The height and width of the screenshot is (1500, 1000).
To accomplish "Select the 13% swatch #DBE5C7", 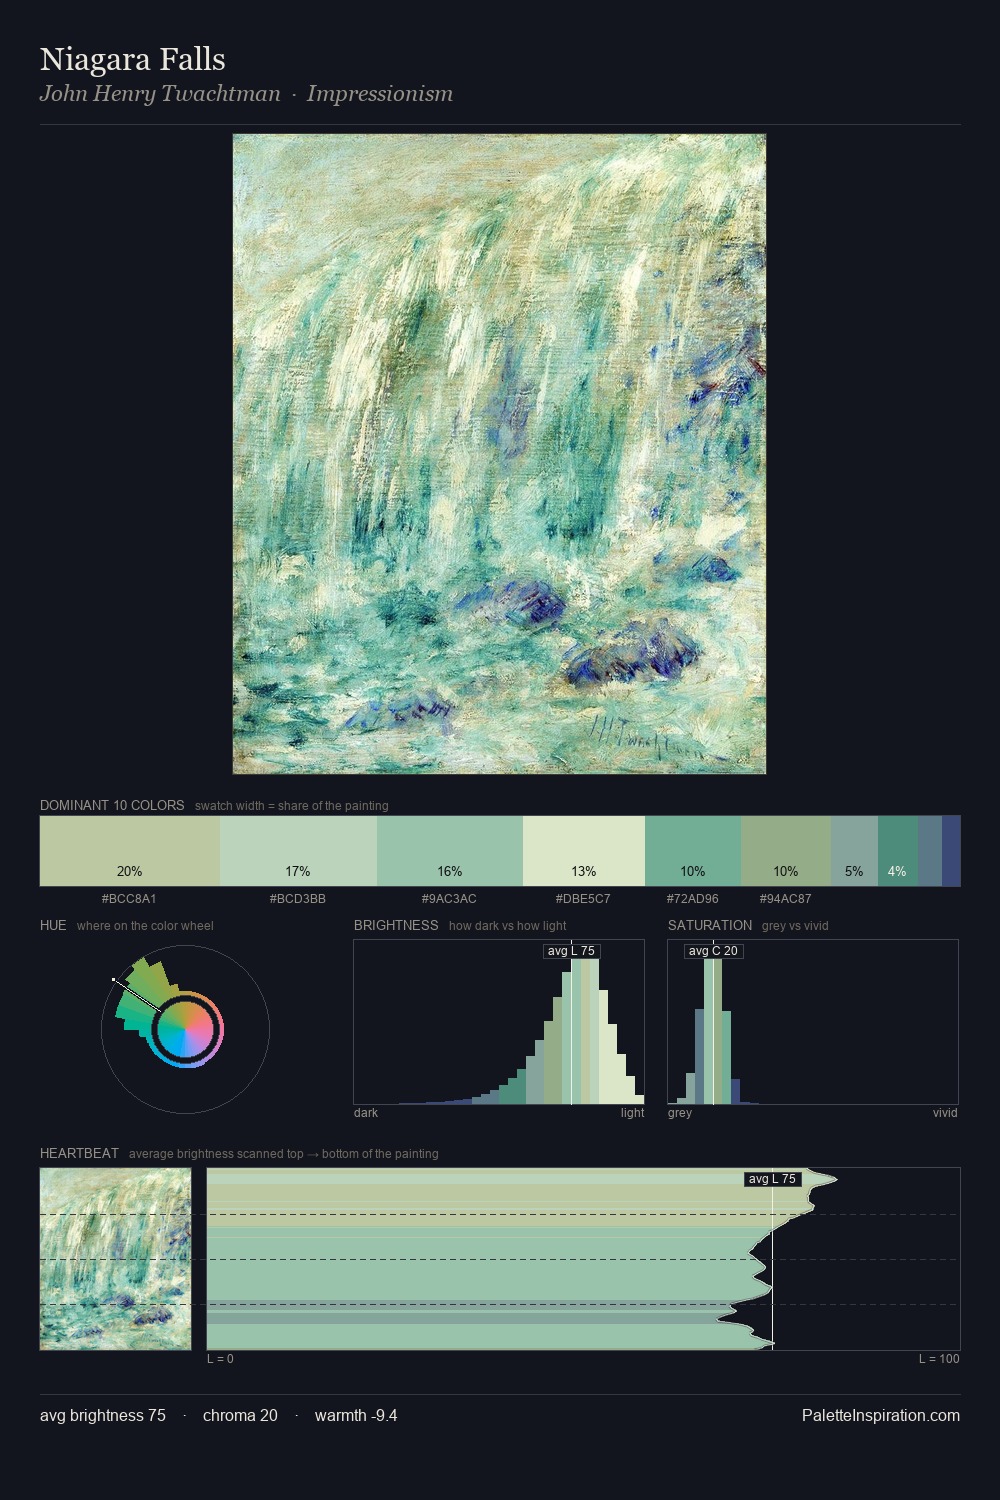I will point(584,851).
